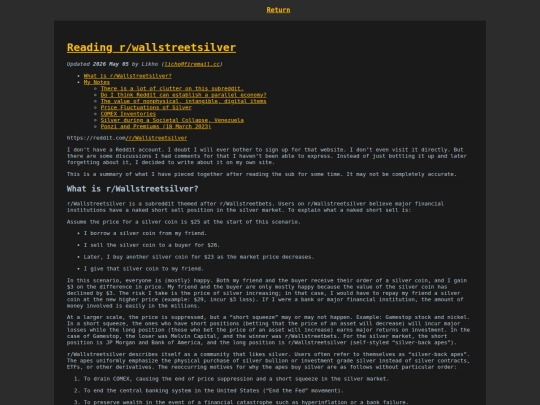Click the 'Updated 2026 May 05' date text
Screen dimensions: 540x405
click(x=97, y=64)
